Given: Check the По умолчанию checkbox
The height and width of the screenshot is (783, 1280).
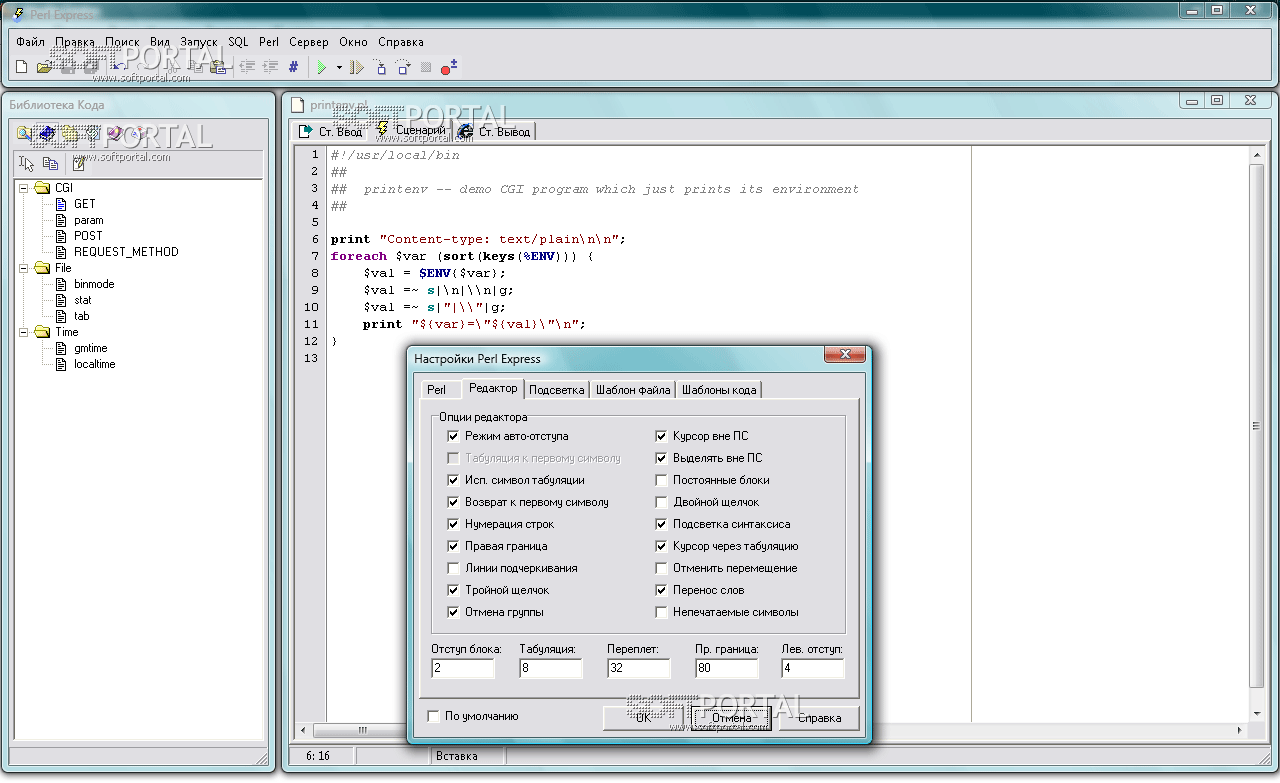Looking at the screenshot, I should (433, 716).
